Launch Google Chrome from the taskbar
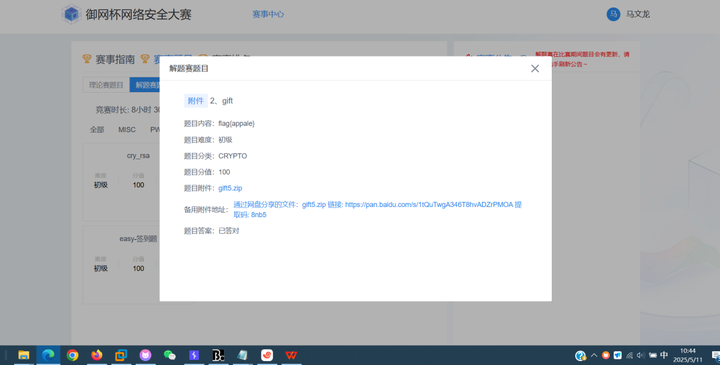Screen dimensions: 720x365 tap(72, 355)
